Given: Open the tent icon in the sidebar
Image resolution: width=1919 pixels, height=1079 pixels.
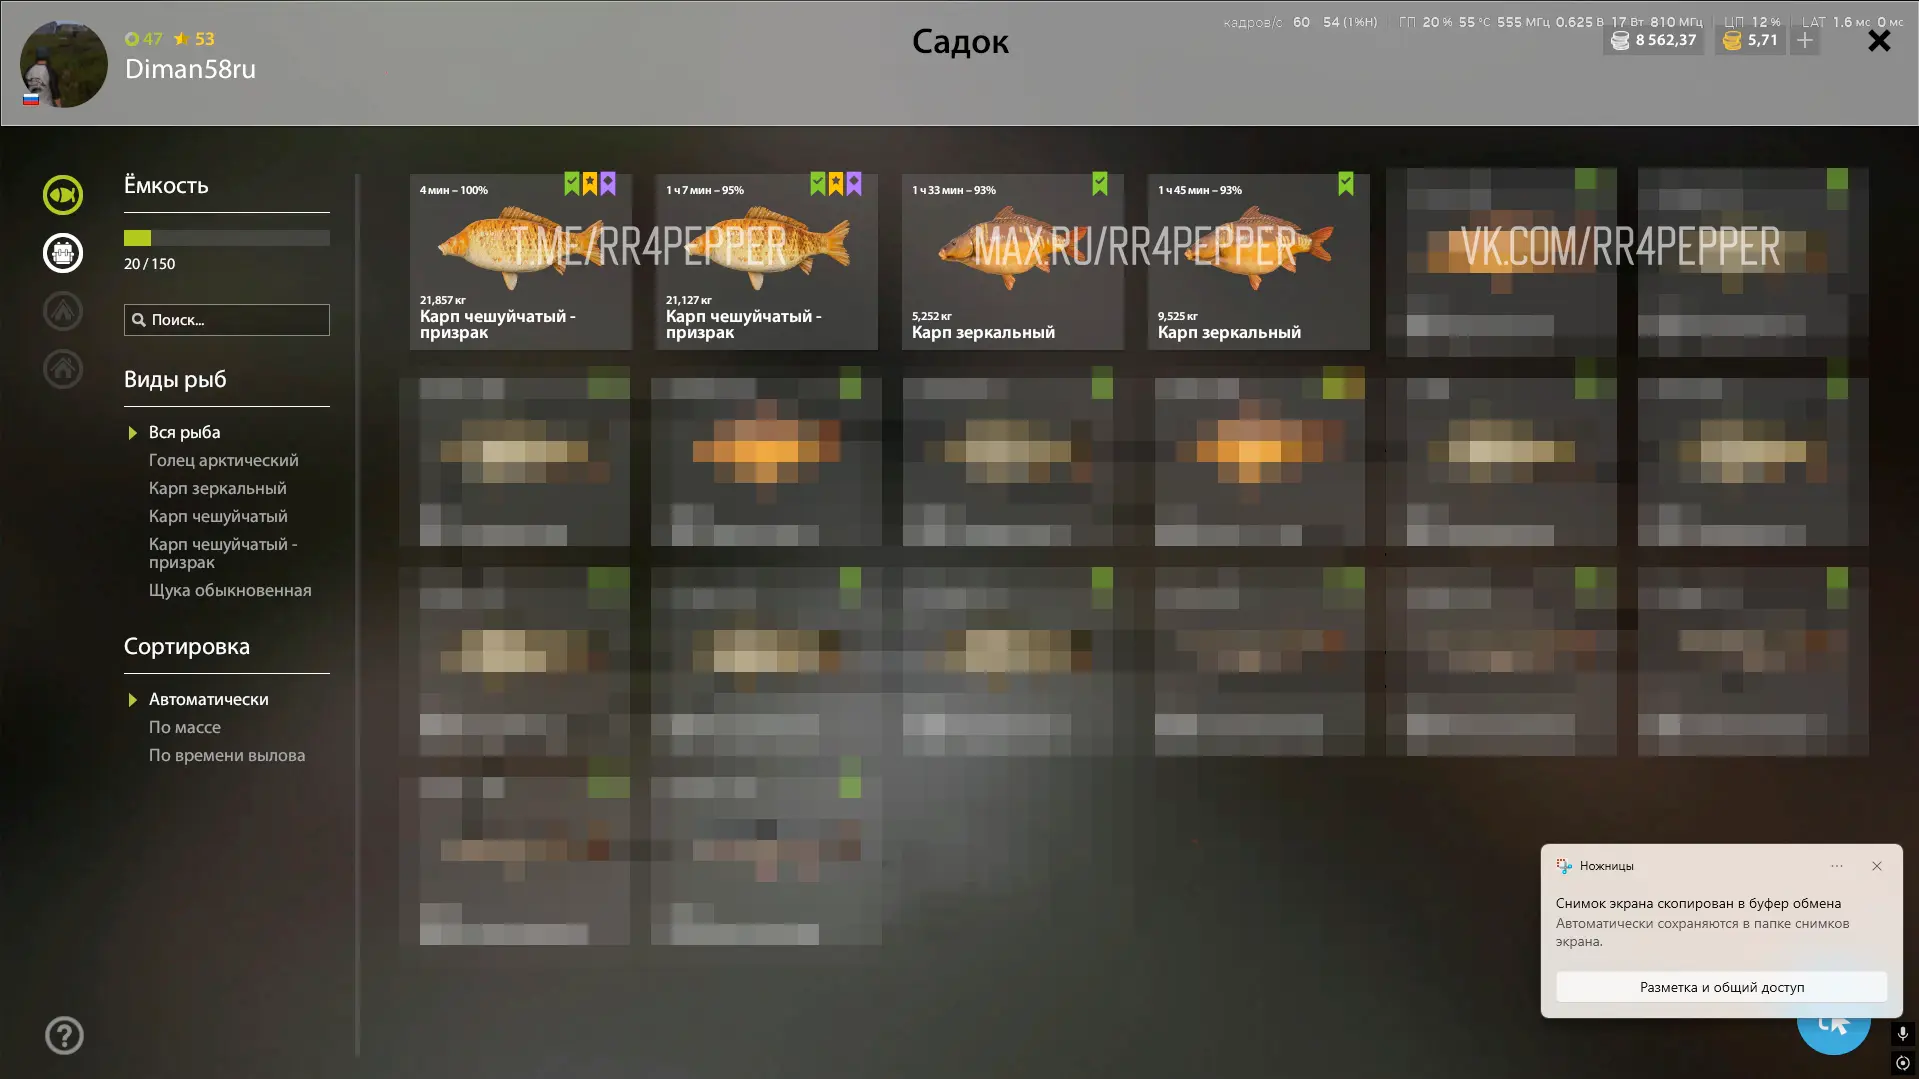Looking at the screenshot, I should [x=63, y=311].
